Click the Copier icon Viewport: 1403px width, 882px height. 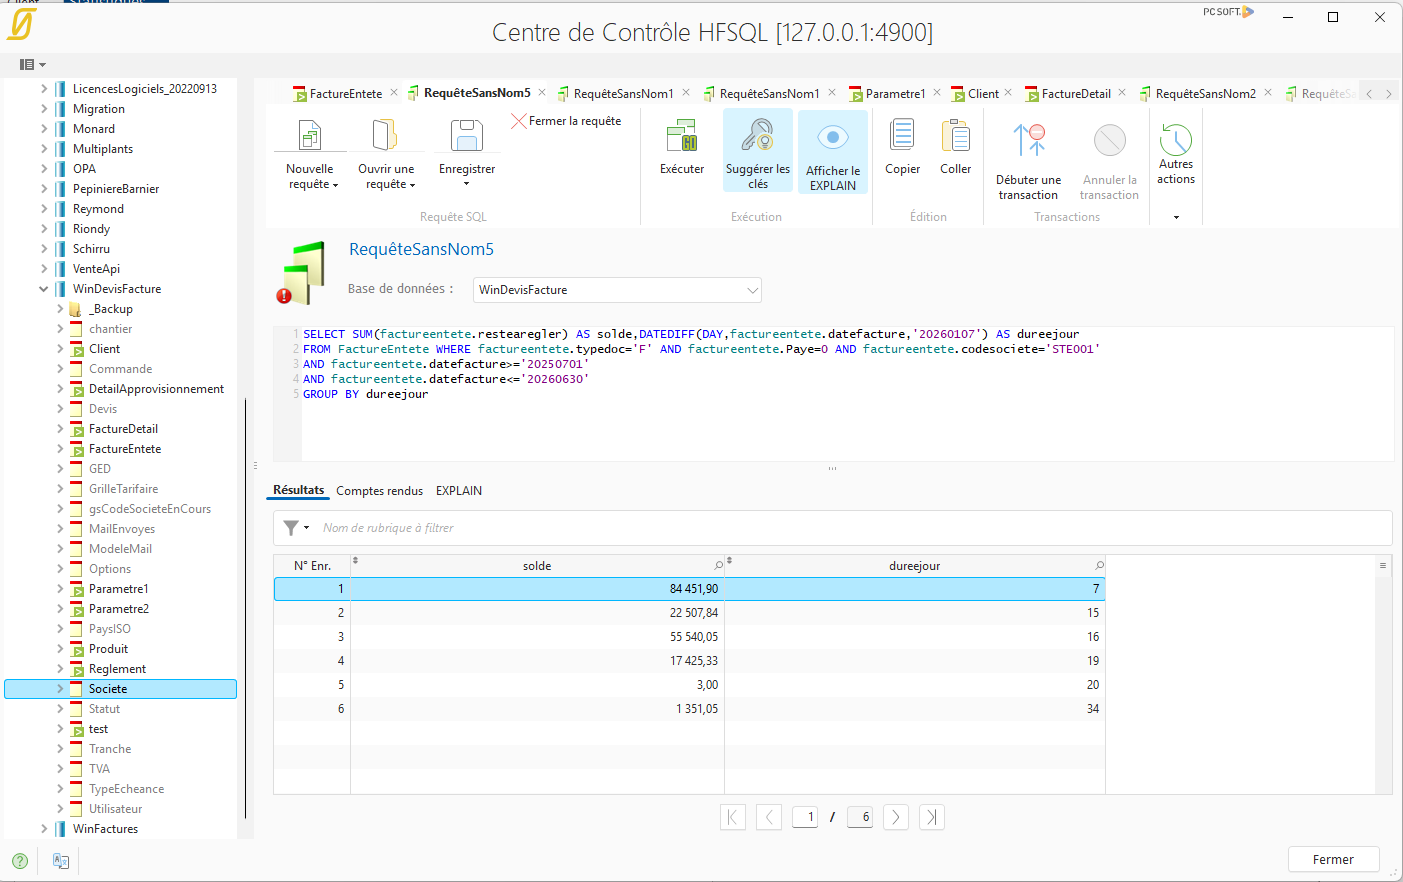(x=902, y=135)
